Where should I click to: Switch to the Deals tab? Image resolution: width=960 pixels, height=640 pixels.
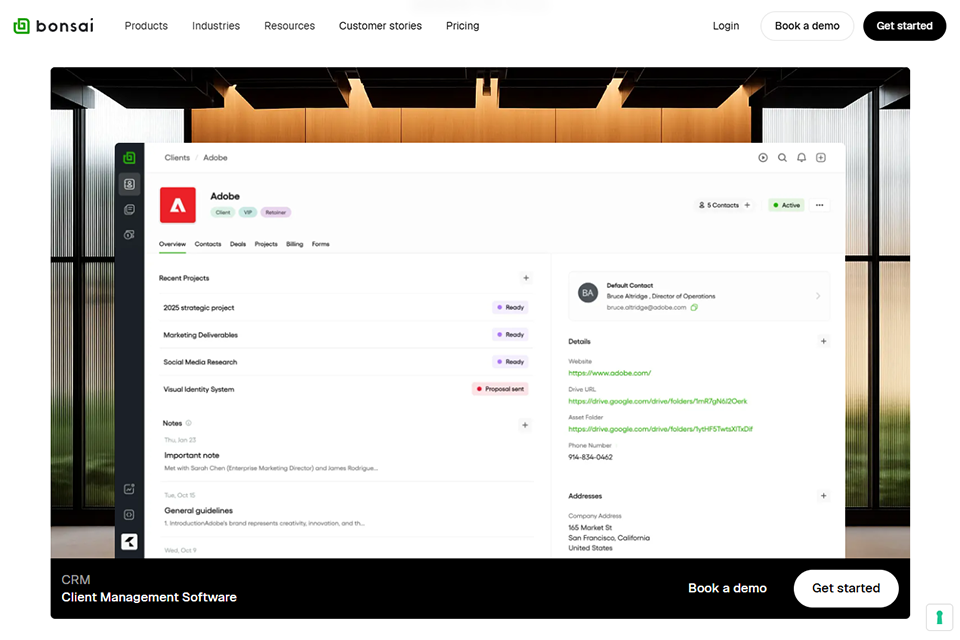238,244
